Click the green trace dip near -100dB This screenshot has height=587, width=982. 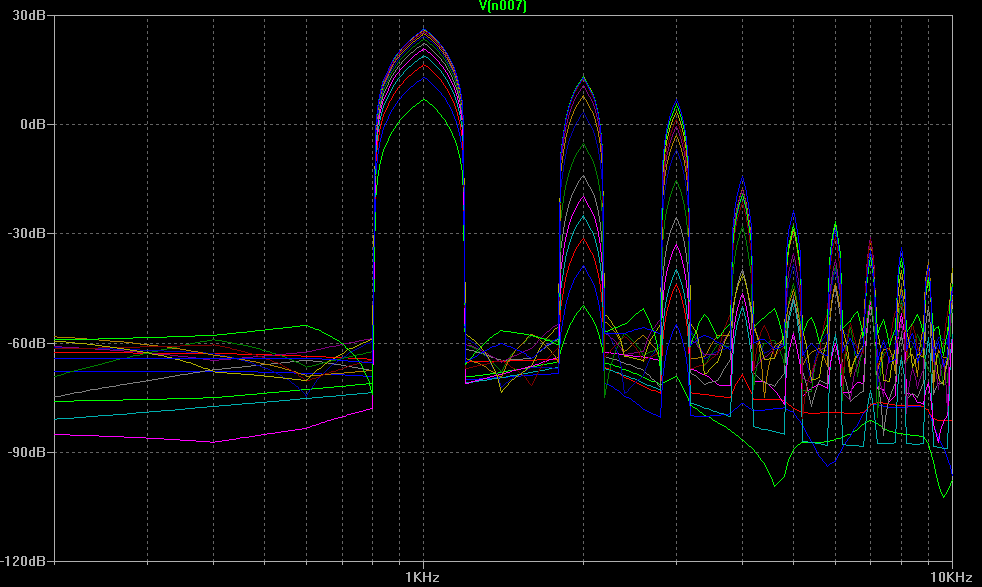click(x=775, y=486)
